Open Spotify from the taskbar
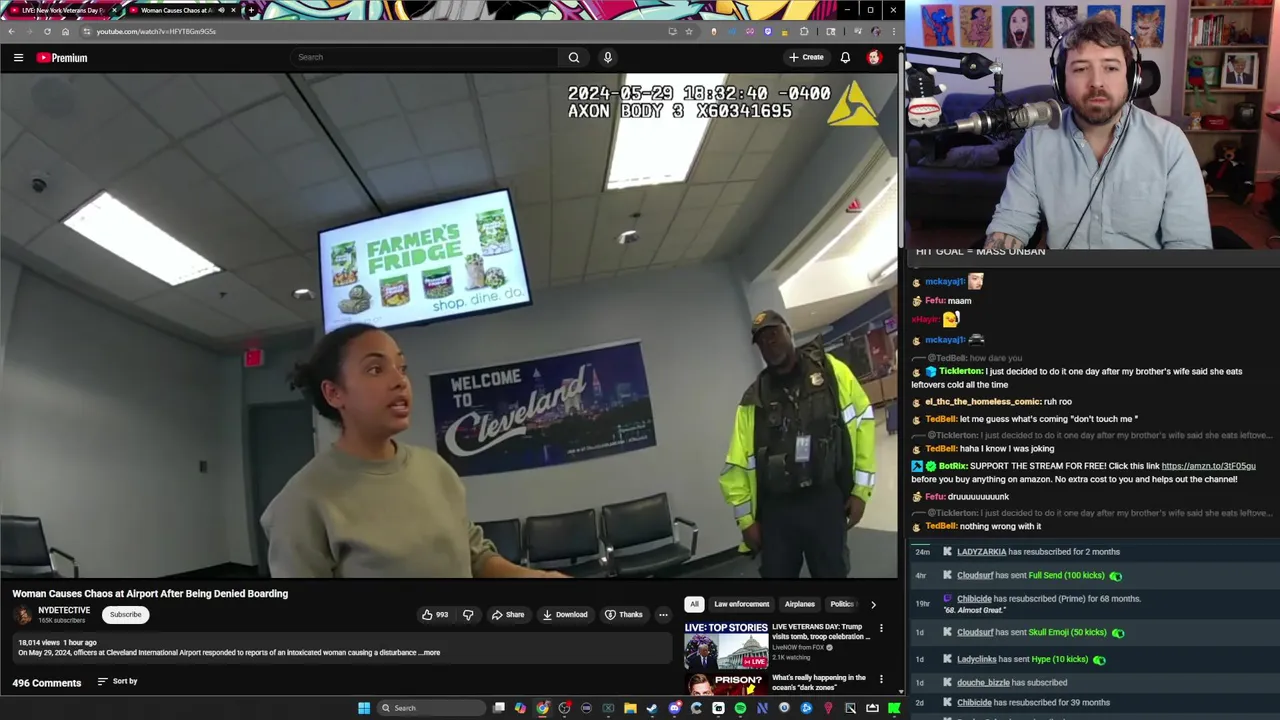 740,708
